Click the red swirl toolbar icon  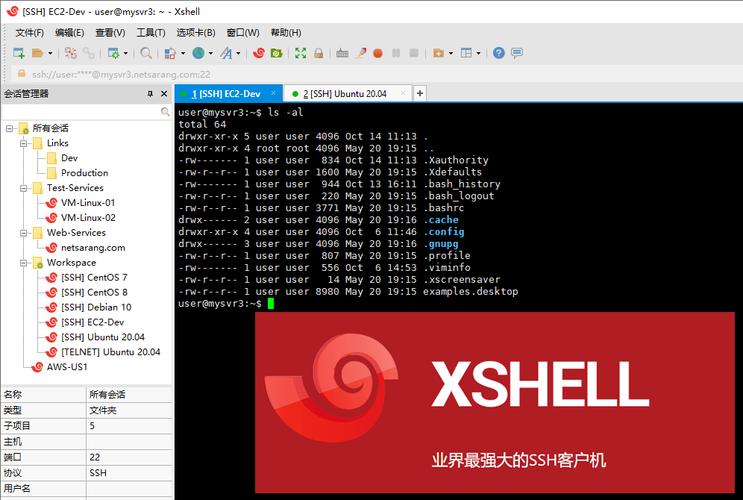coord(259,53)
